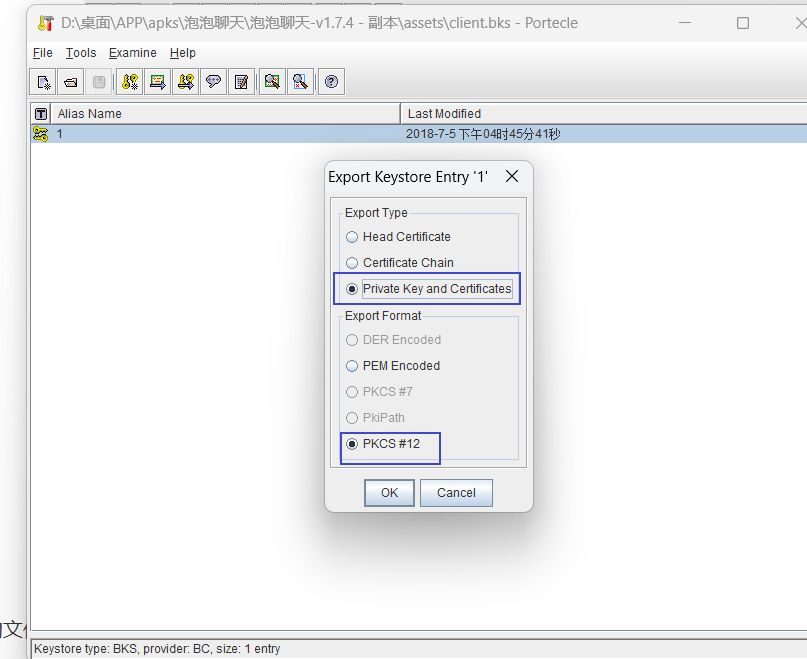Close the Export Keystore Entry dialog
Screen dimensions: 807x659
tap(512, 177)
